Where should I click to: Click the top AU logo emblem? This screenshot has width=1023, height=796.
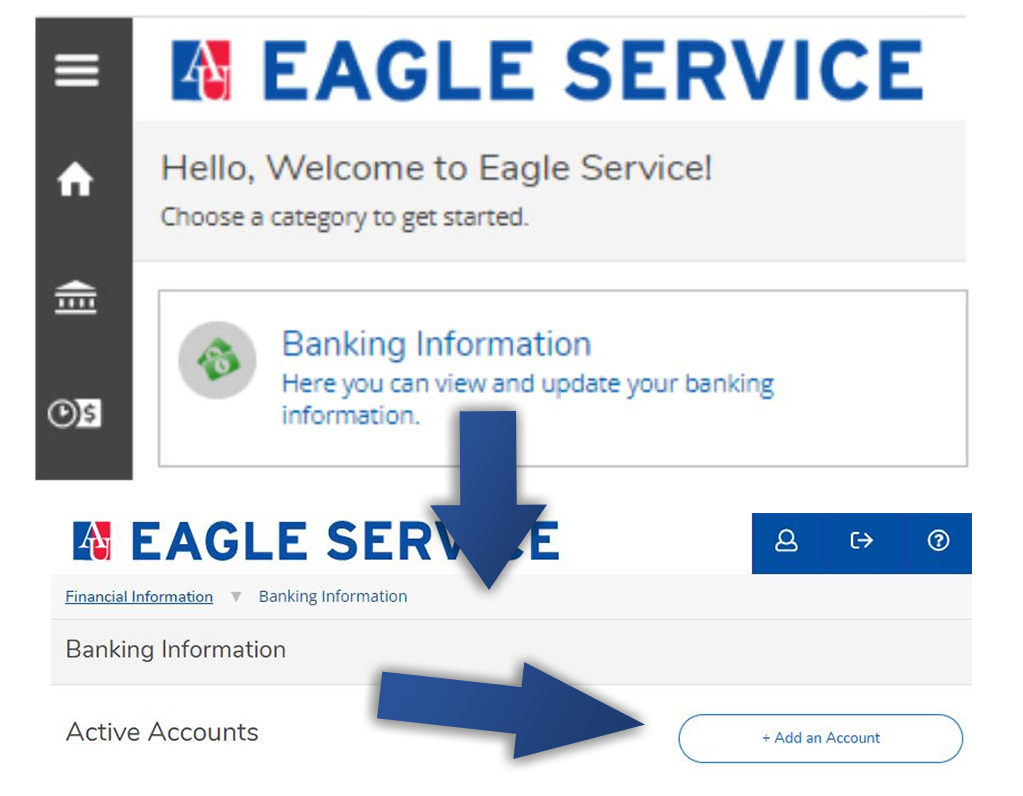tap(201, 70)
